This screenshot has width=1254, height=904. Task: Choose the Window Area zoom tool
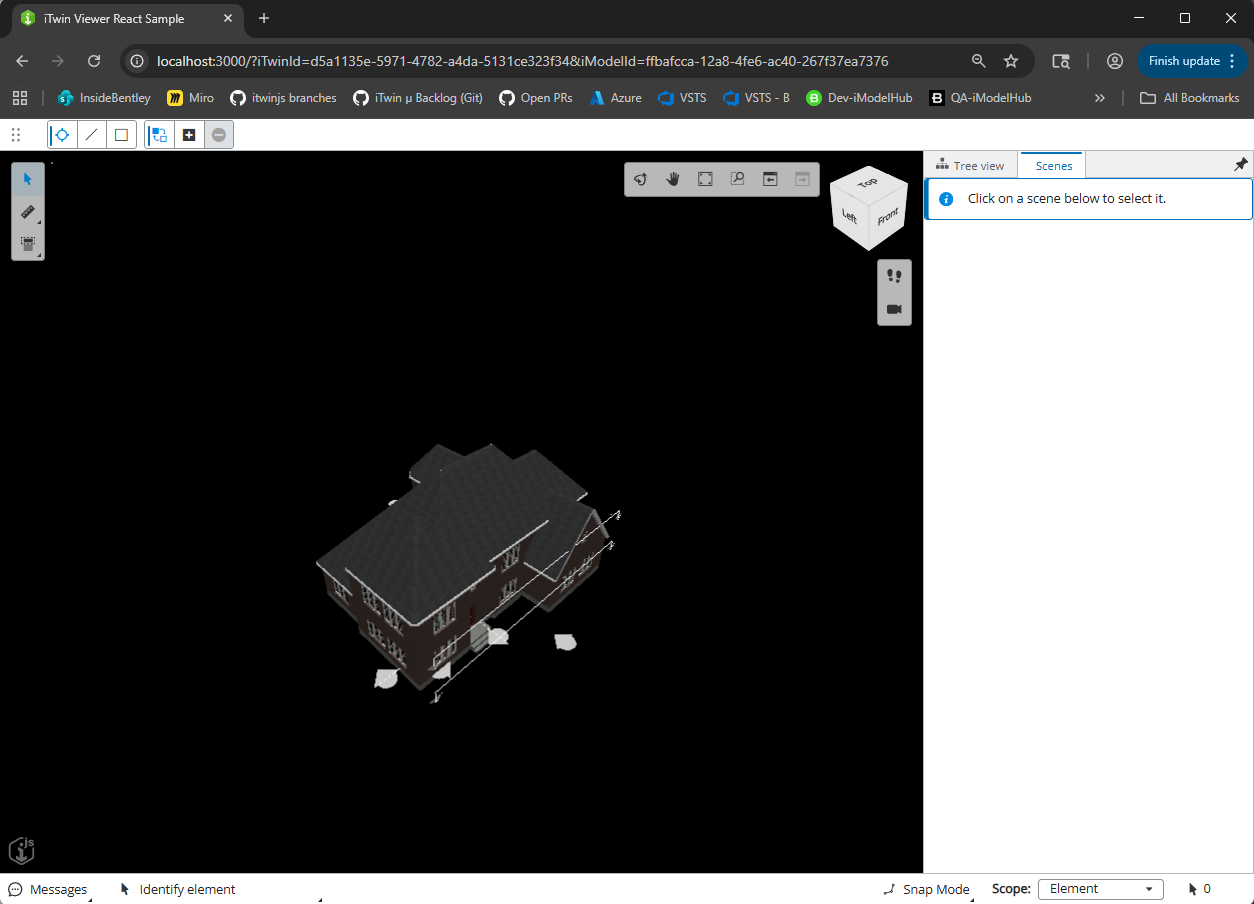pos(737,179)
